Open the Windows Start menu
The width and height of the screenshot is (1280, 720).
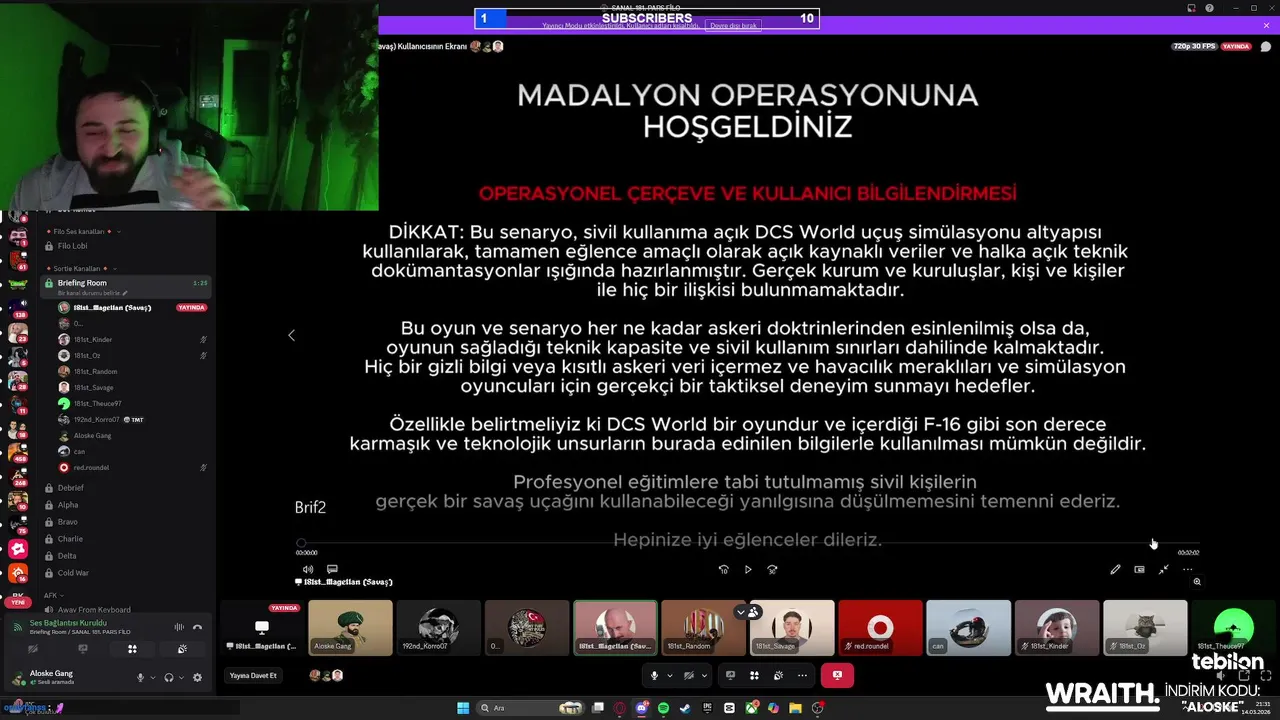click(x=463, y=708)
